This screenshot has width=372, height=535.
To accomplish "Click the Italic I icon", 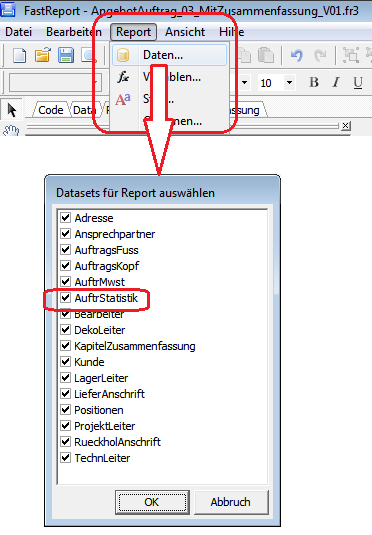I will pos(336,82).
